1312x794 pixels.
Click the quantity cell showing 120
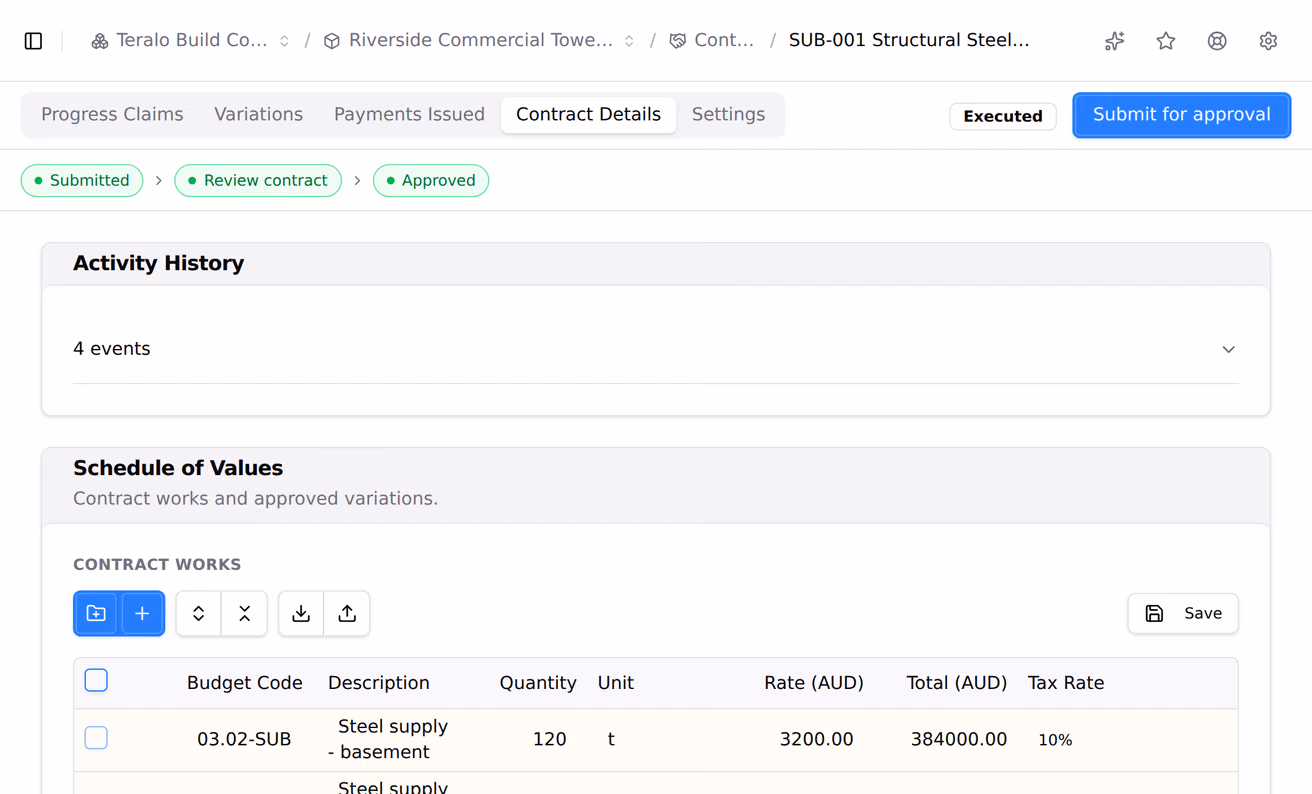550,740
